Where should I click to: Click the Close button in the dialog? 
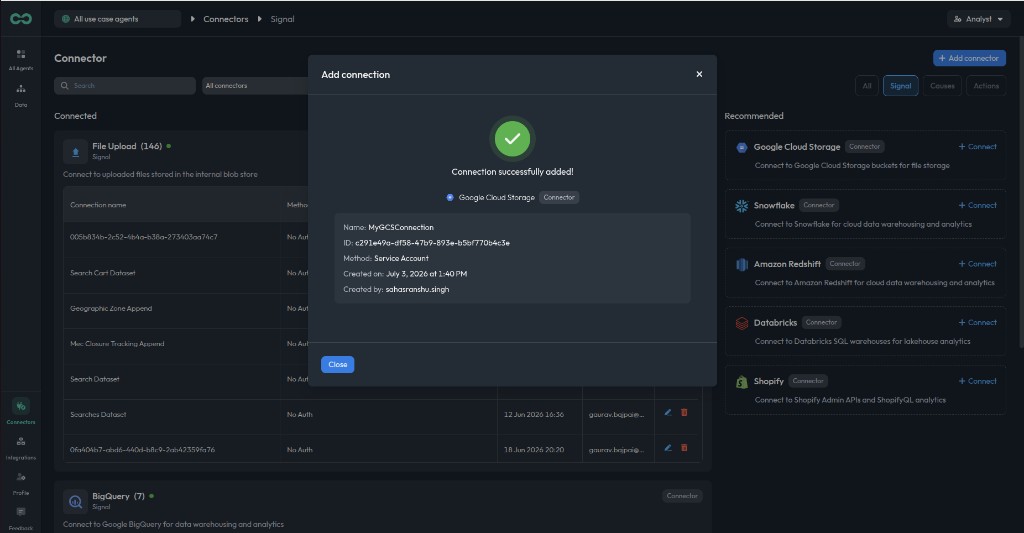pyautogui.click(x=338, y=364)
